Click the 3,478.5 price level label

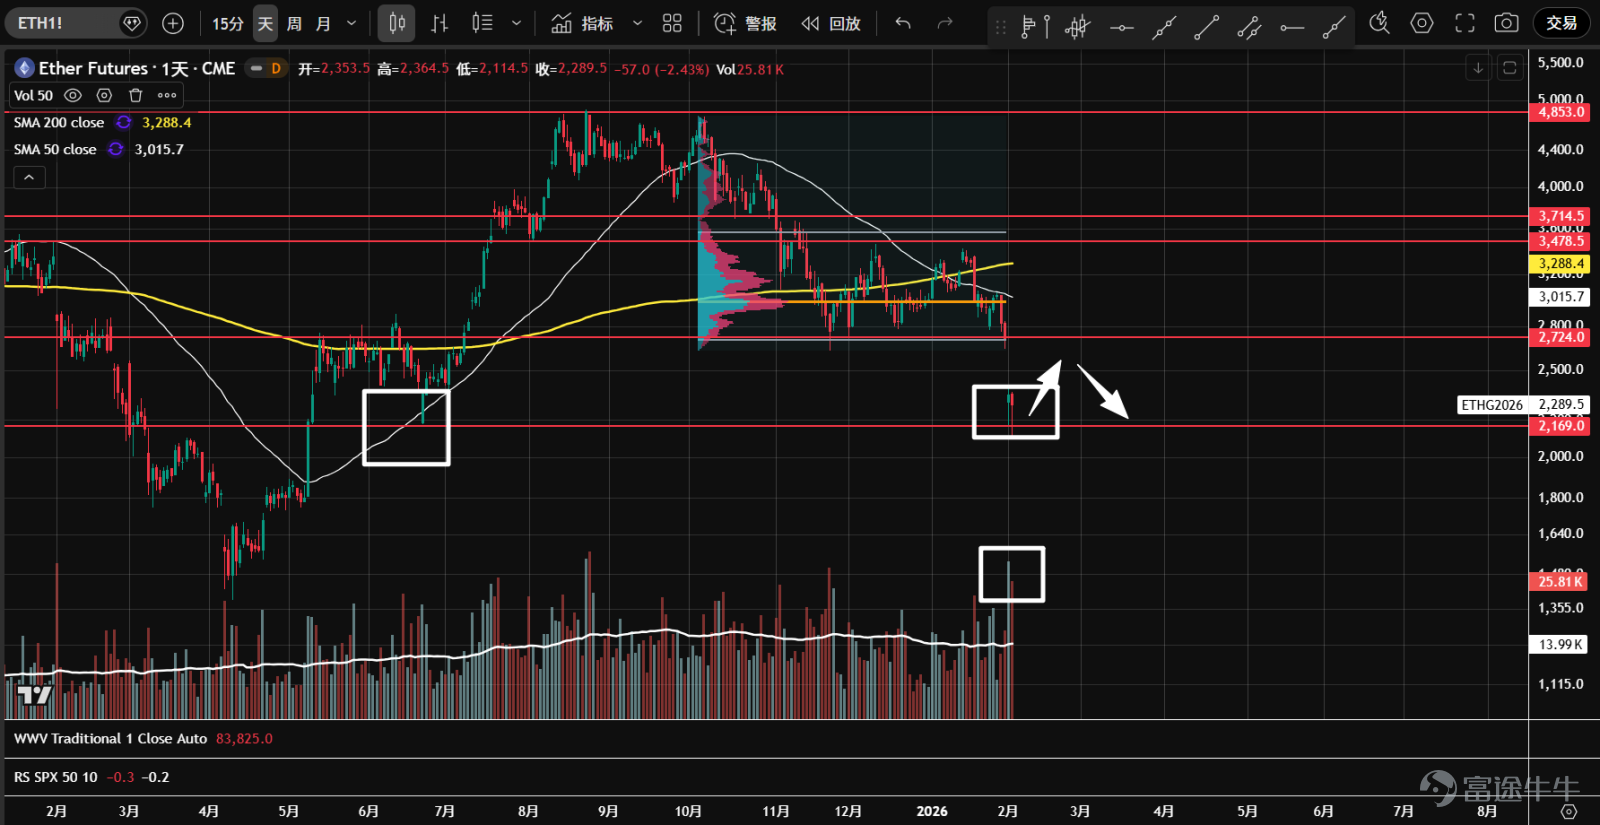[1560, 241]
